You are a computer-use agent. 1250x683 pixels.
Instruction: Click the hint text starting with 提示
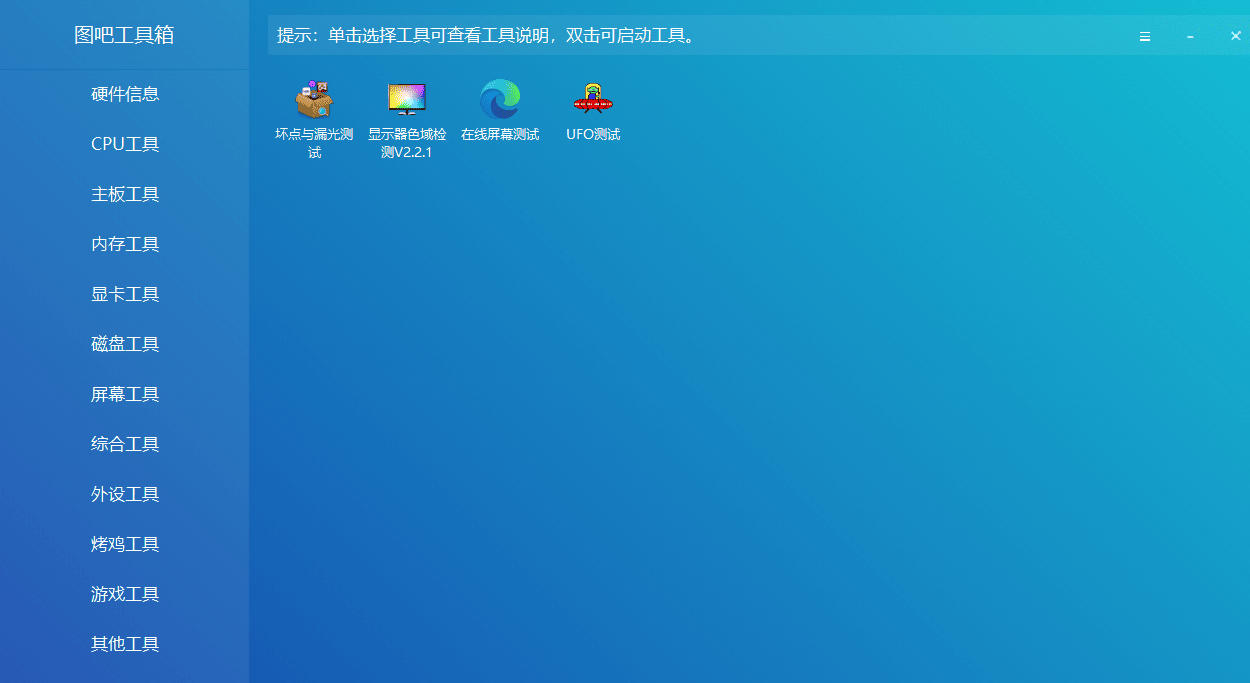(x=486, y=36)
